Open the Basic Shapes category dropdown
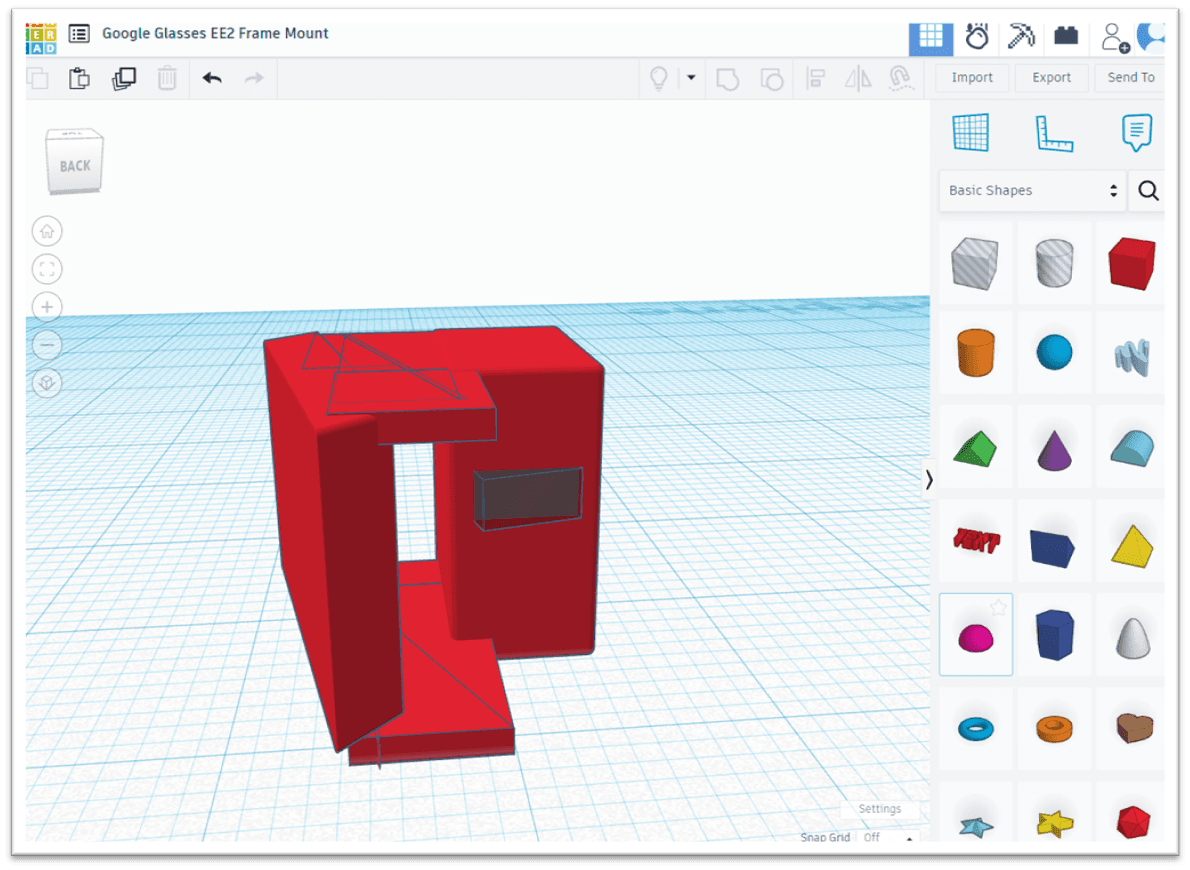The image size is (1190, 870). [x=1032, y=191]
